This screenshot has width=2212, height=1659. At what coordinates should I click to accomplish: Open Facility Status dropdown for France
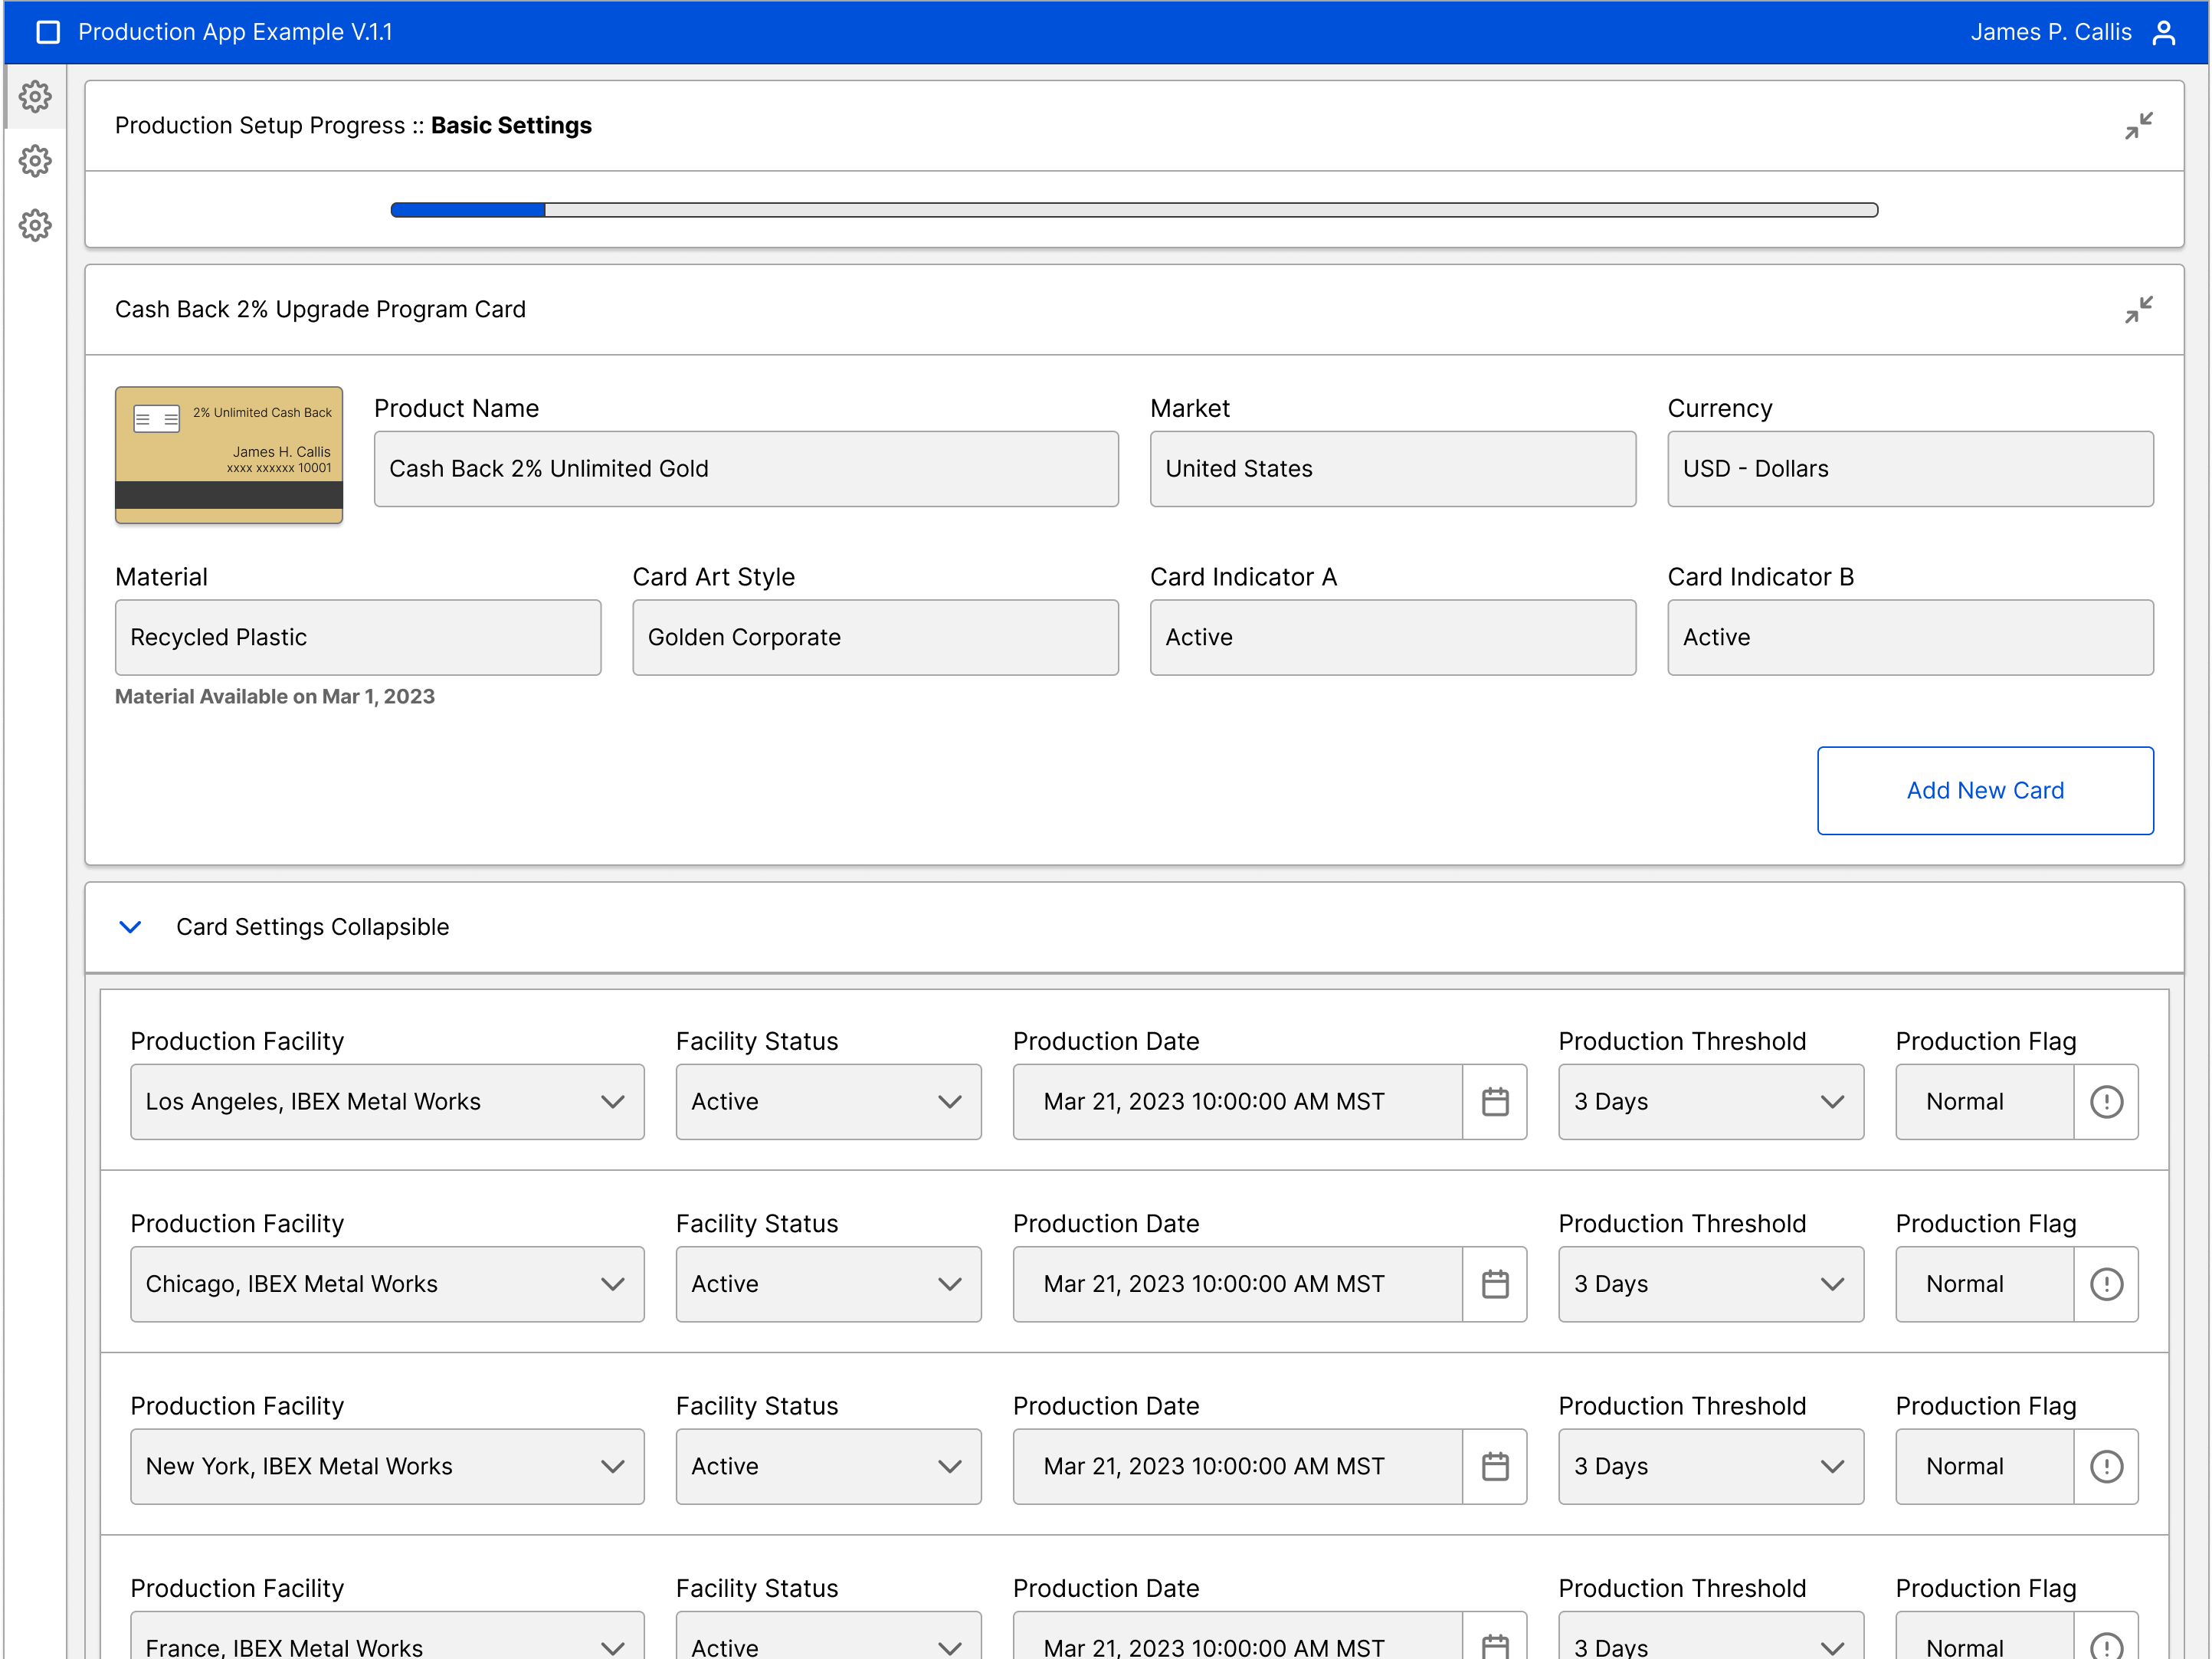pos(828,1636)
